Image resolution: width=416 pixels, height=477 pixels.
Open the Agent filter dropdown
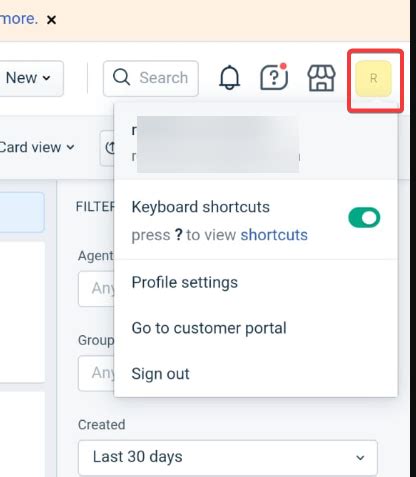tap(96, 289)
